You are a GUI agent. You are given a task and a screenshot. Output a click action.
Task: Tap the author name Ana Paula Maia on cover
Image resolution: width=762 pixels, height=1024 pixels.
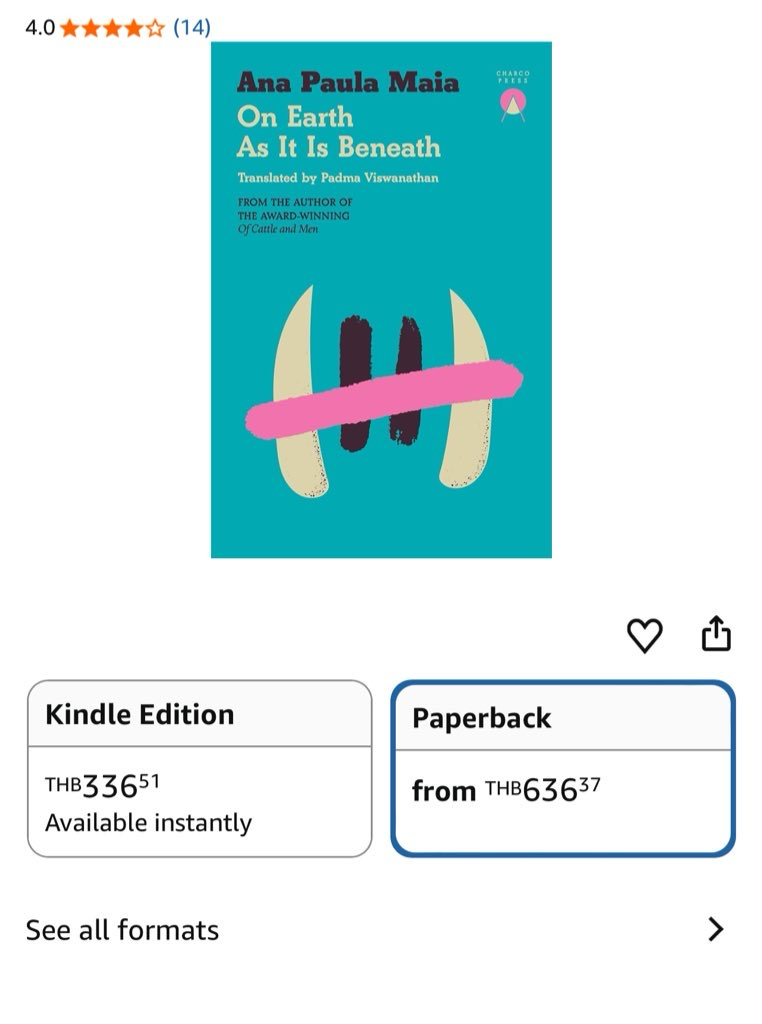pyautogui.click(x=348, y=82)
